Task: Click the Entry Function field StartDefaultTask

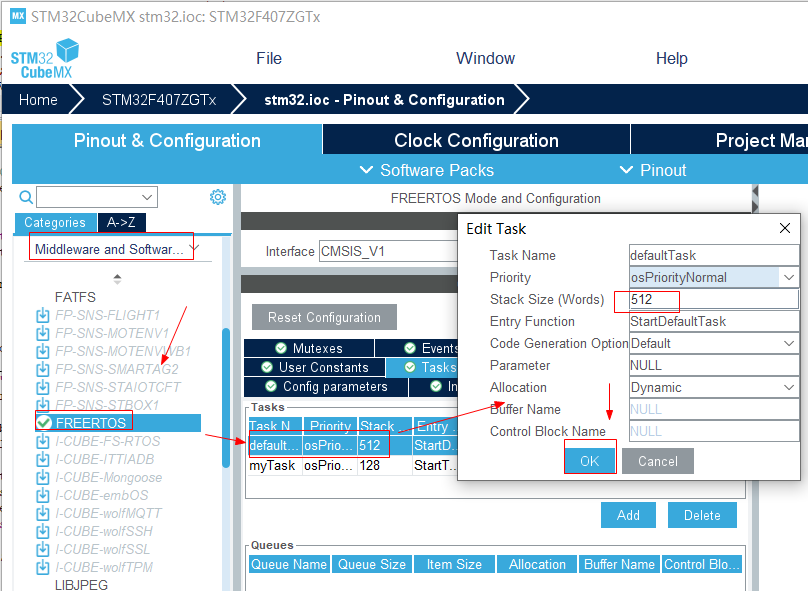Action: [x=714, y=322]
